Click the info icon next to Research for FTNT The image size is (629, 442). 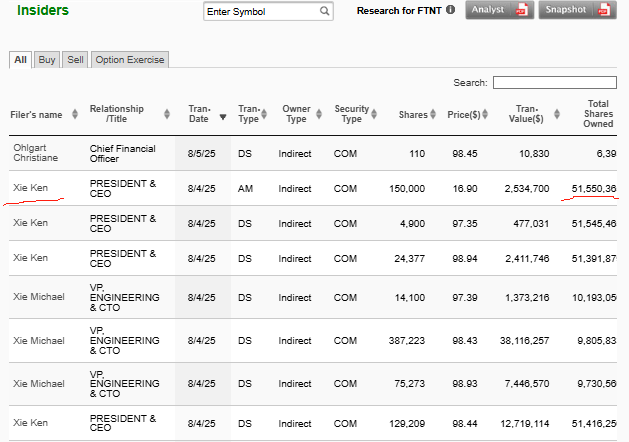pyautogui.click(x=450, y=10)
